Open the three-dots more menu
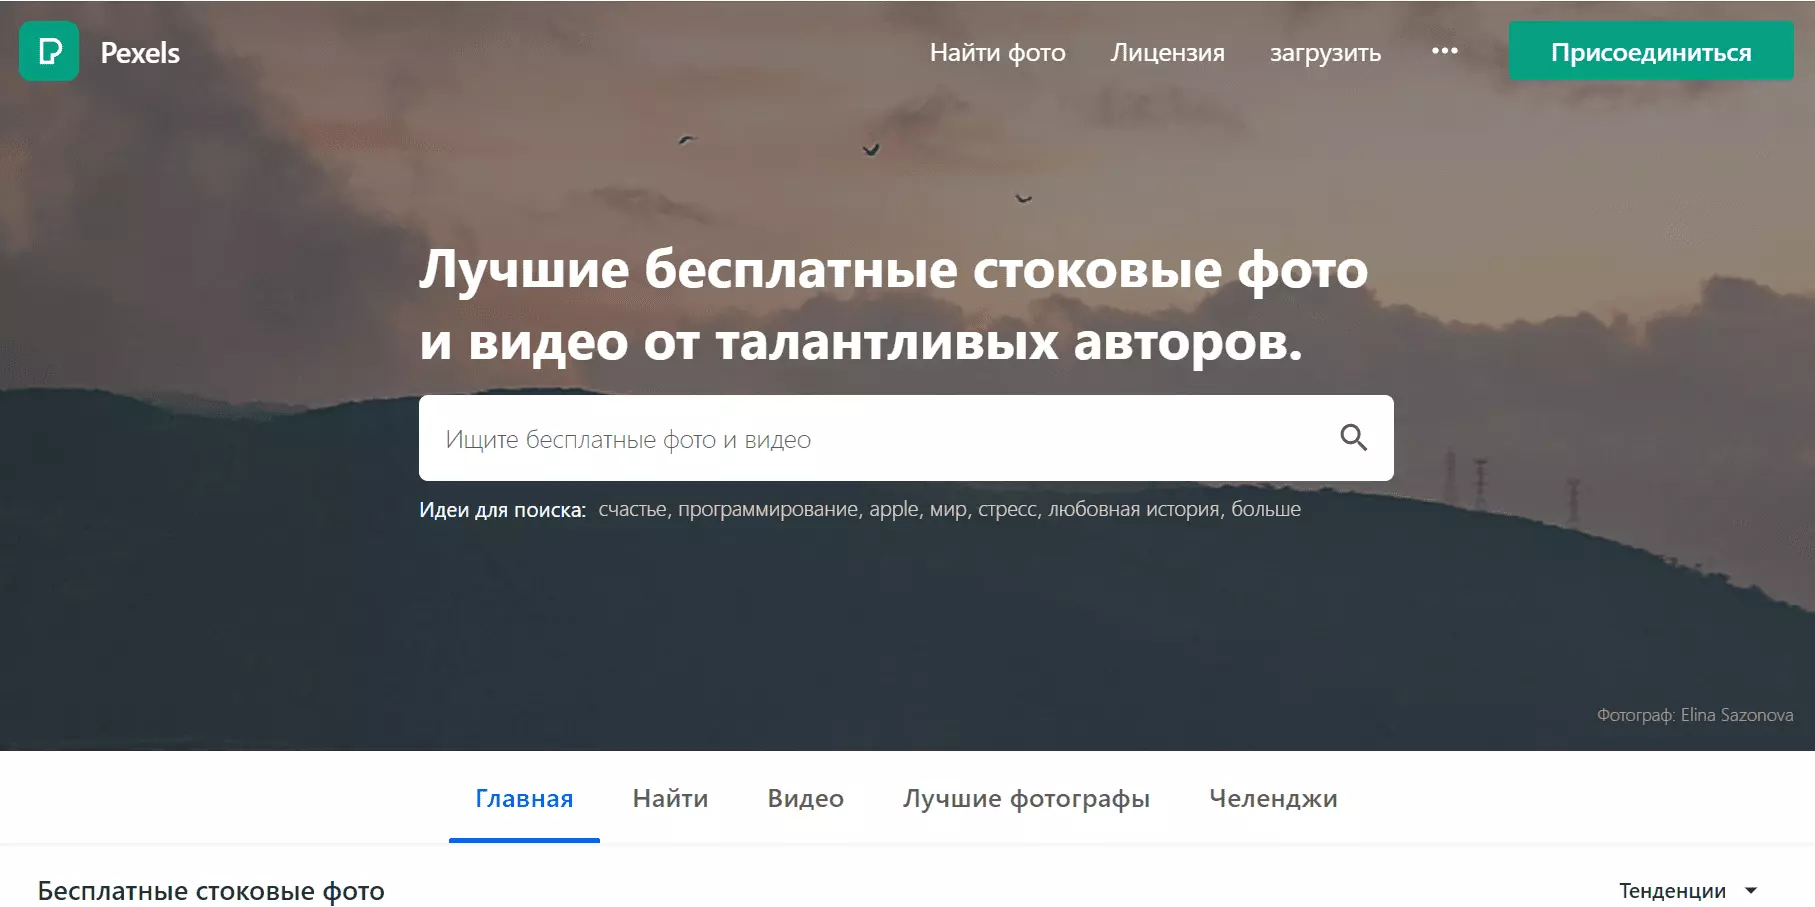Viewport: 1815px width, 907px height. click(1444, 51)
